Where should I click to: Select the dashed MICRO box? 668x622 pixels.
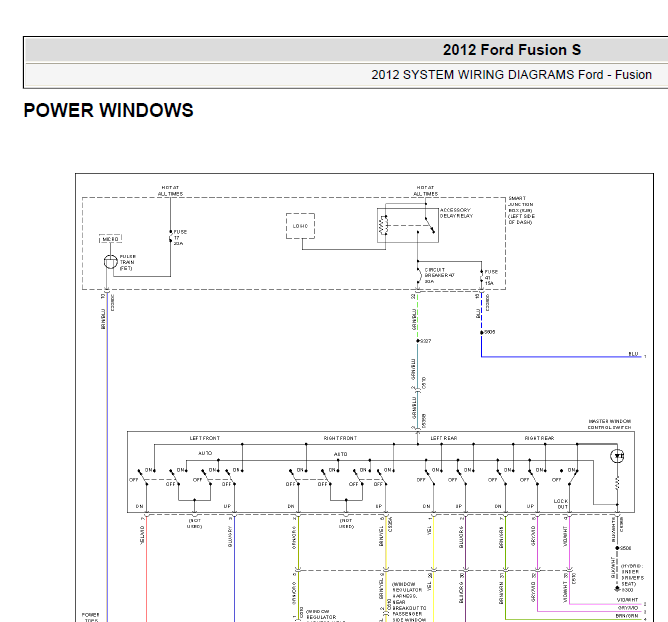[x=110, y=239]
